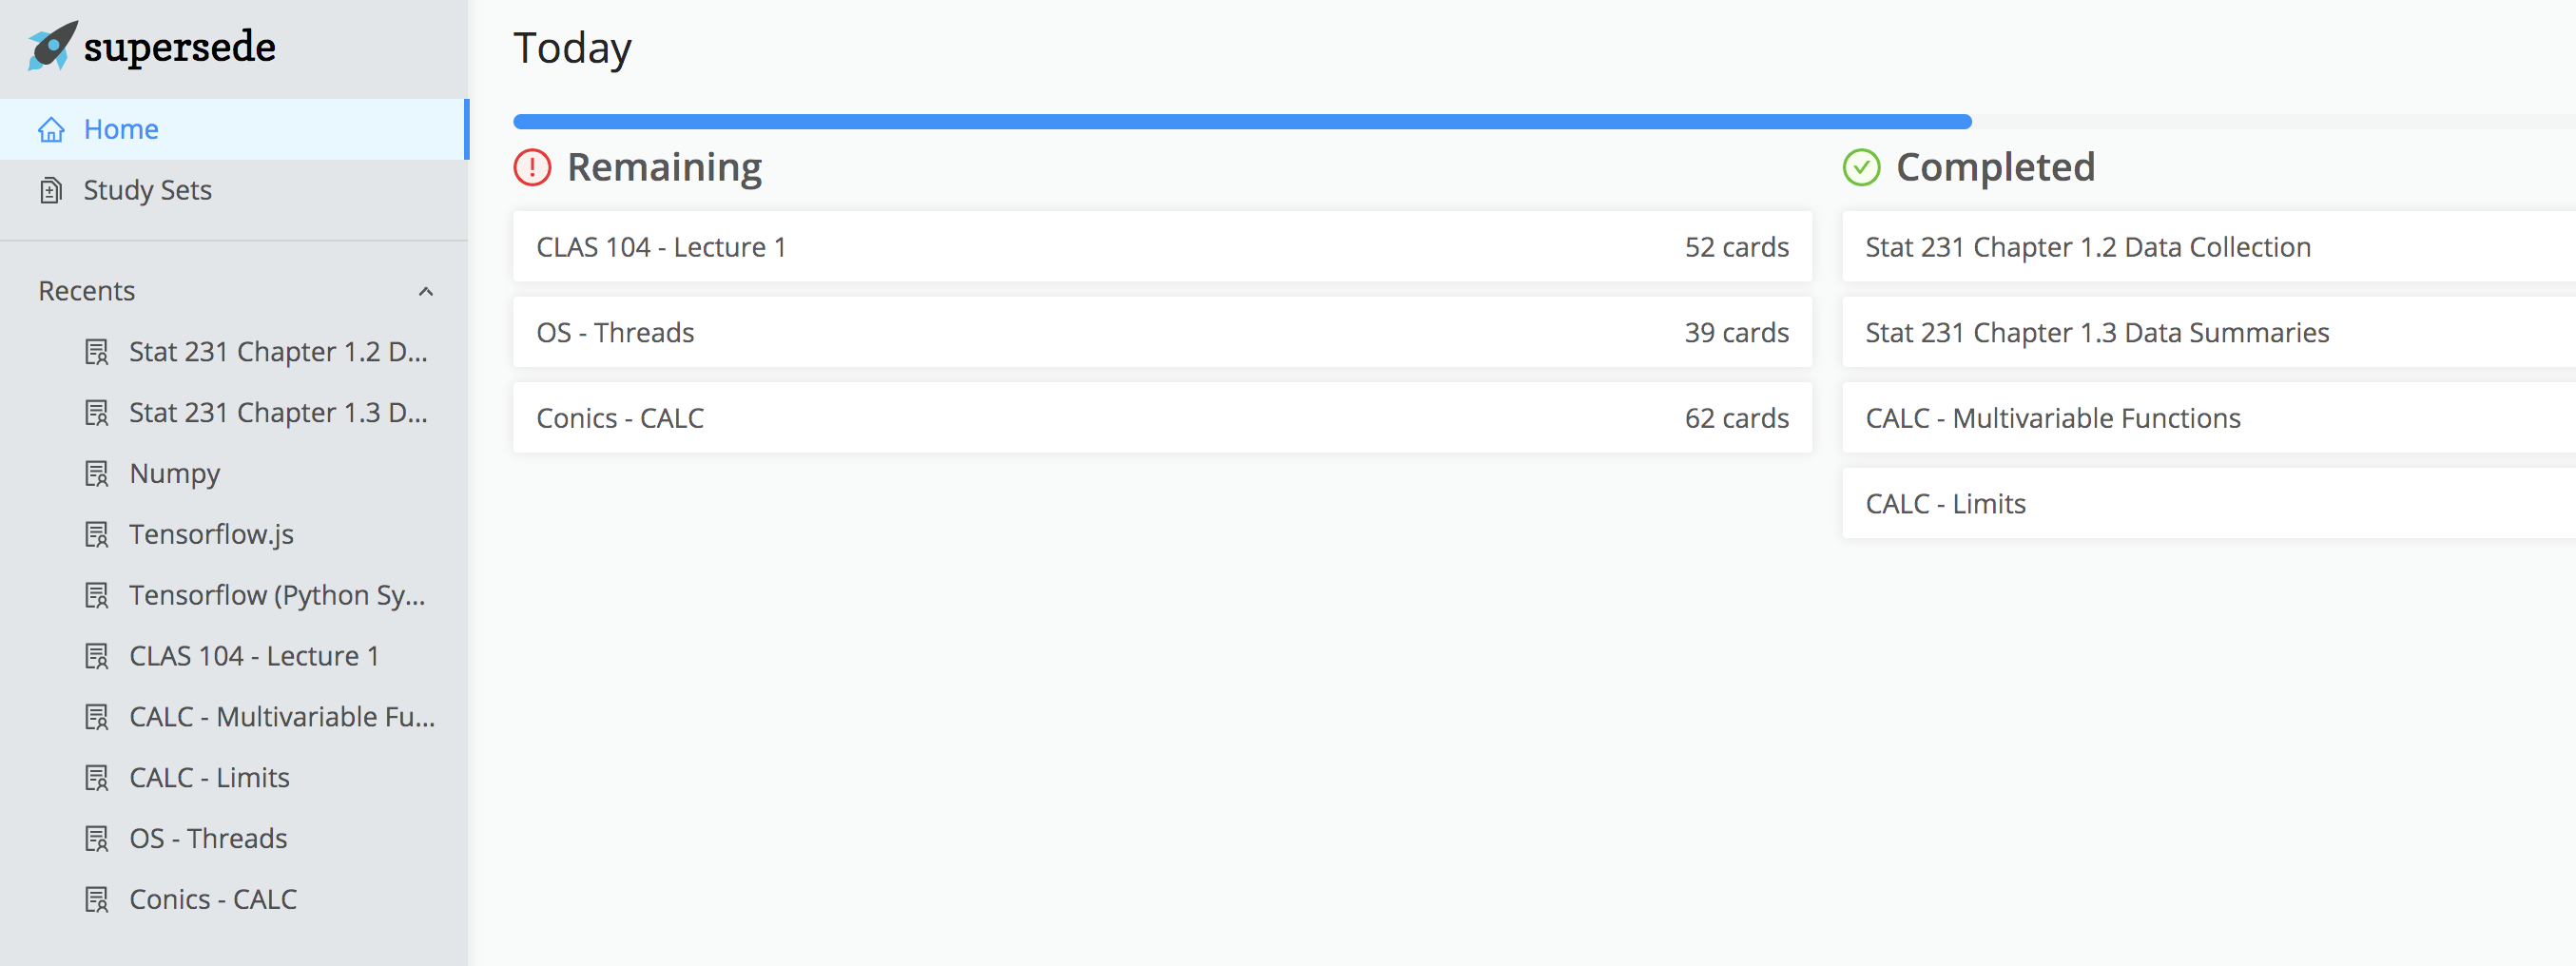The image size is (2576, 966).
Task: Click the icon beside Conics - CALC in Recents
Action: point(97,899)
